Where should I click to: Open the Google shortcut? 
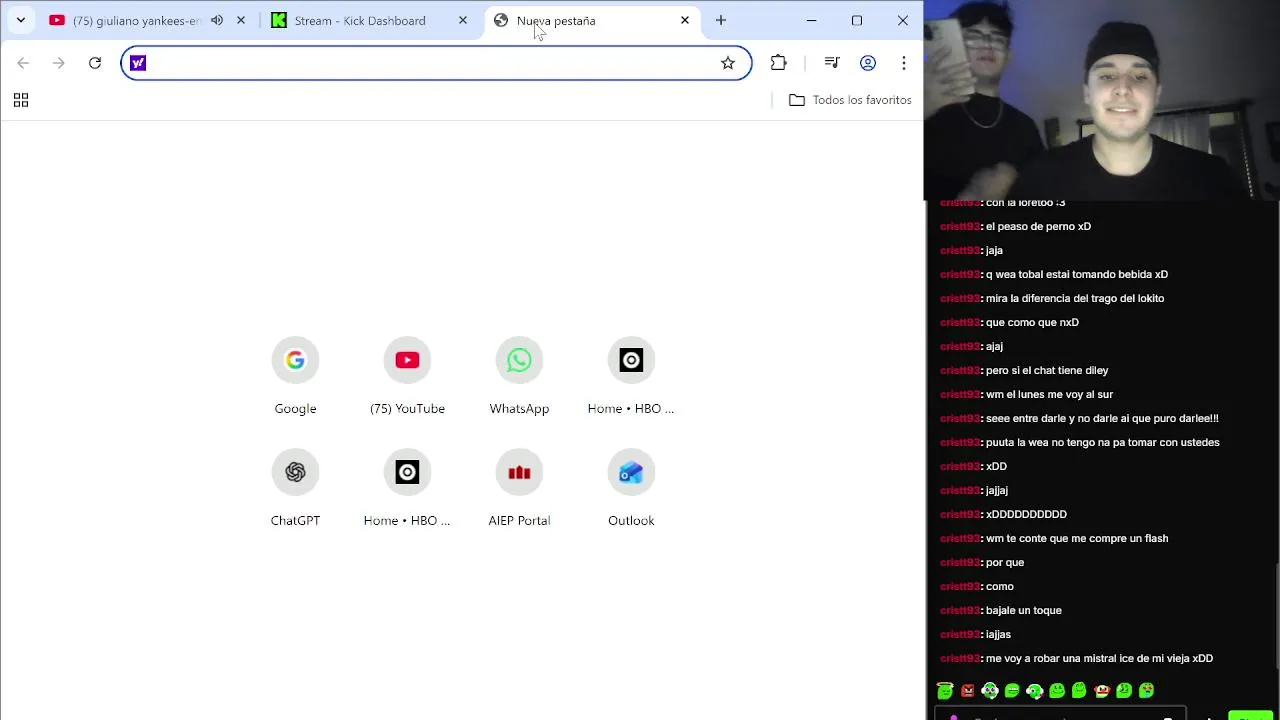tap(295, 377)
